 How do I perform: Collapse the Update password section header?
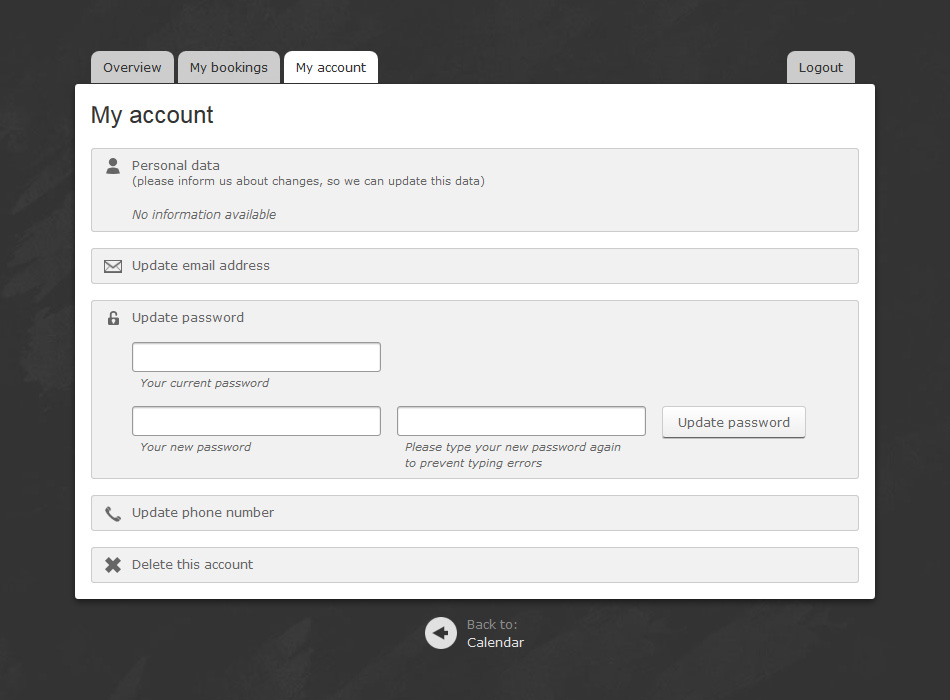click(x=188, y=318)
